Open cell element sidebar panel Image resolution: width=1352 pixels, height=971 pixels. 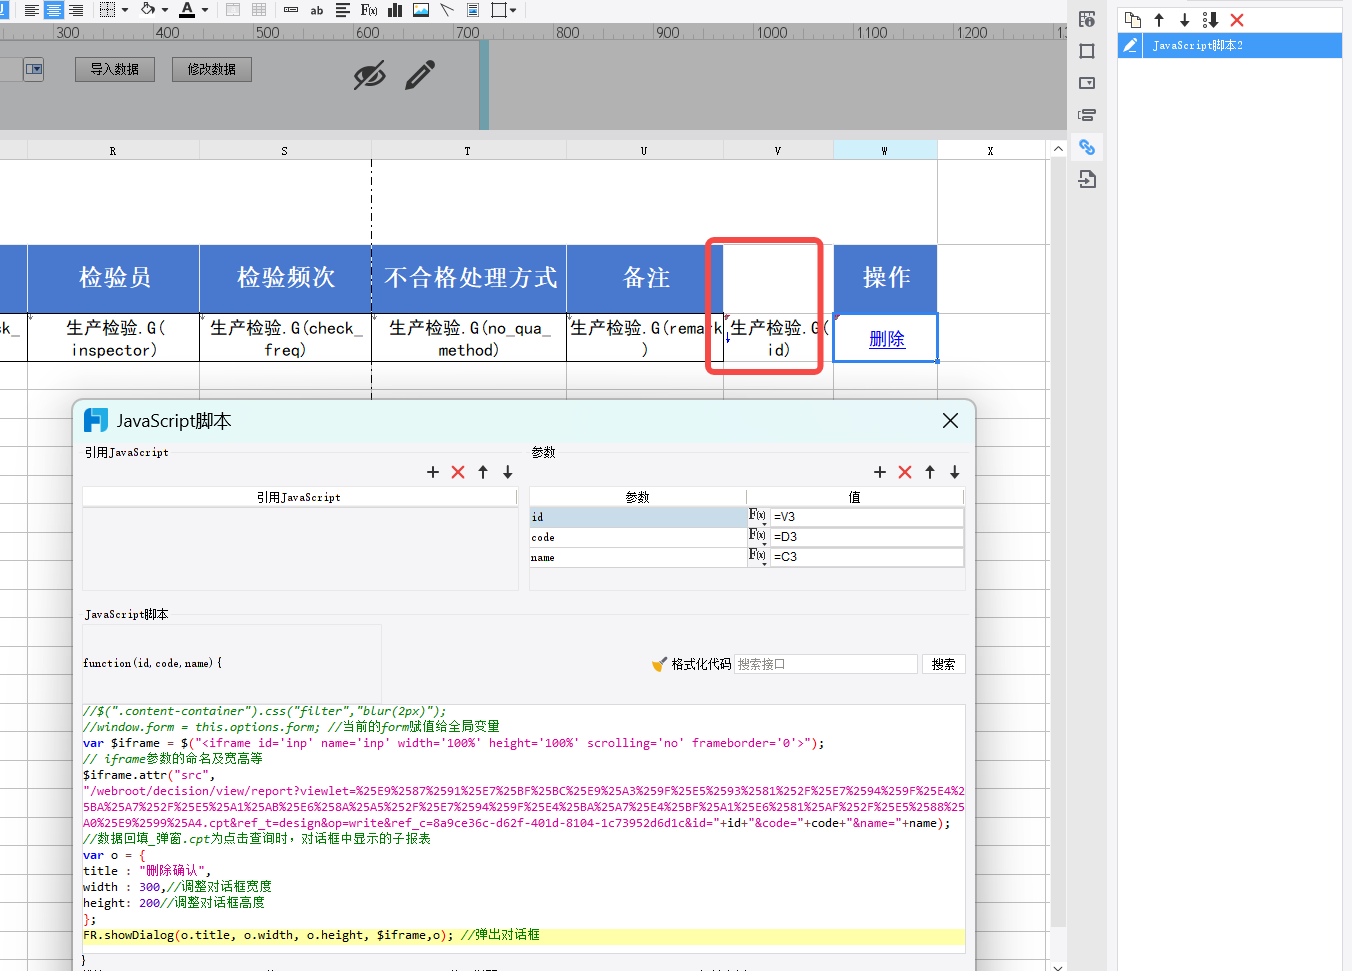(x=1087, y=51)
